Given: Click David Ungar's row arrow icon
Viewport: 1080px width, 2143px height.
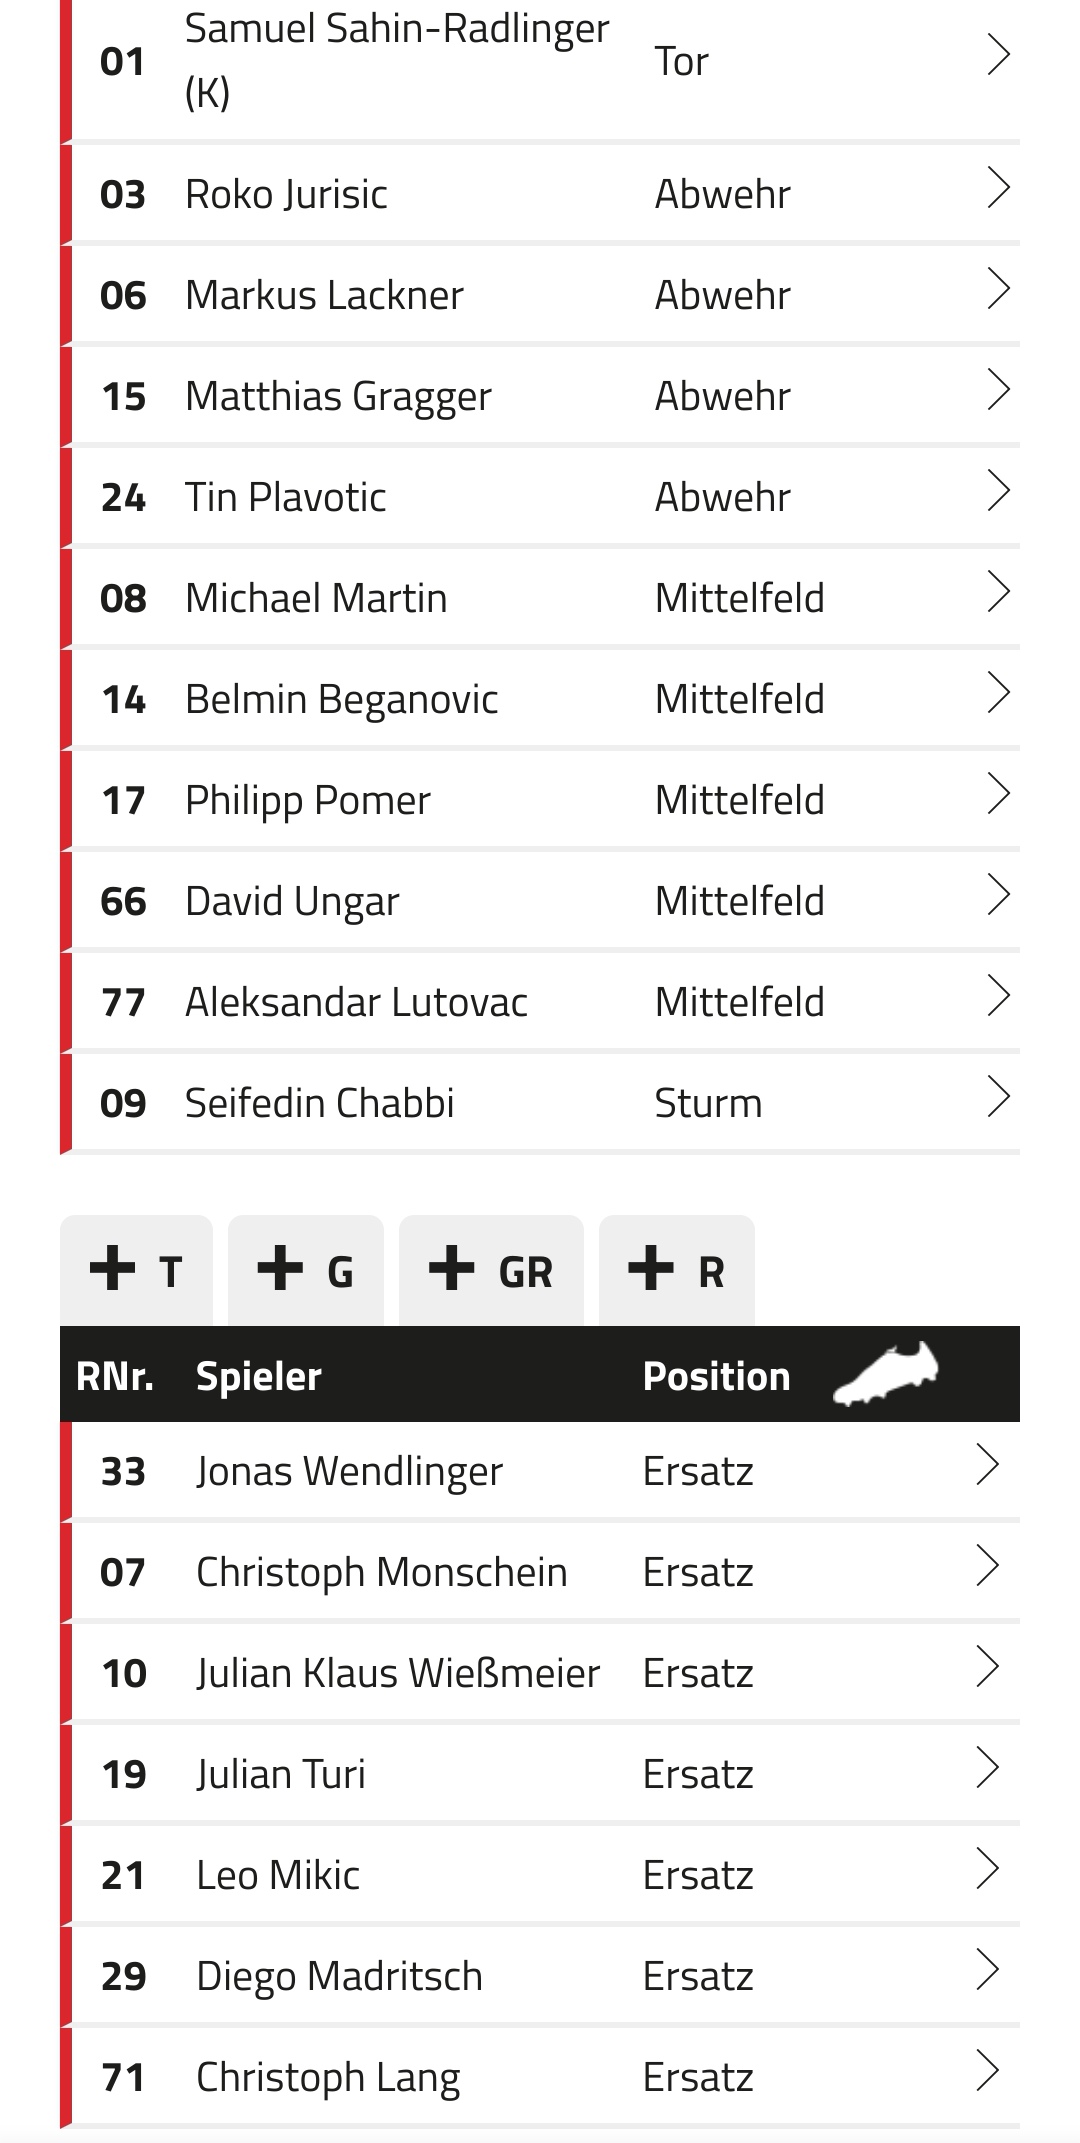Looking at the screenshot, I should point(998,895).
